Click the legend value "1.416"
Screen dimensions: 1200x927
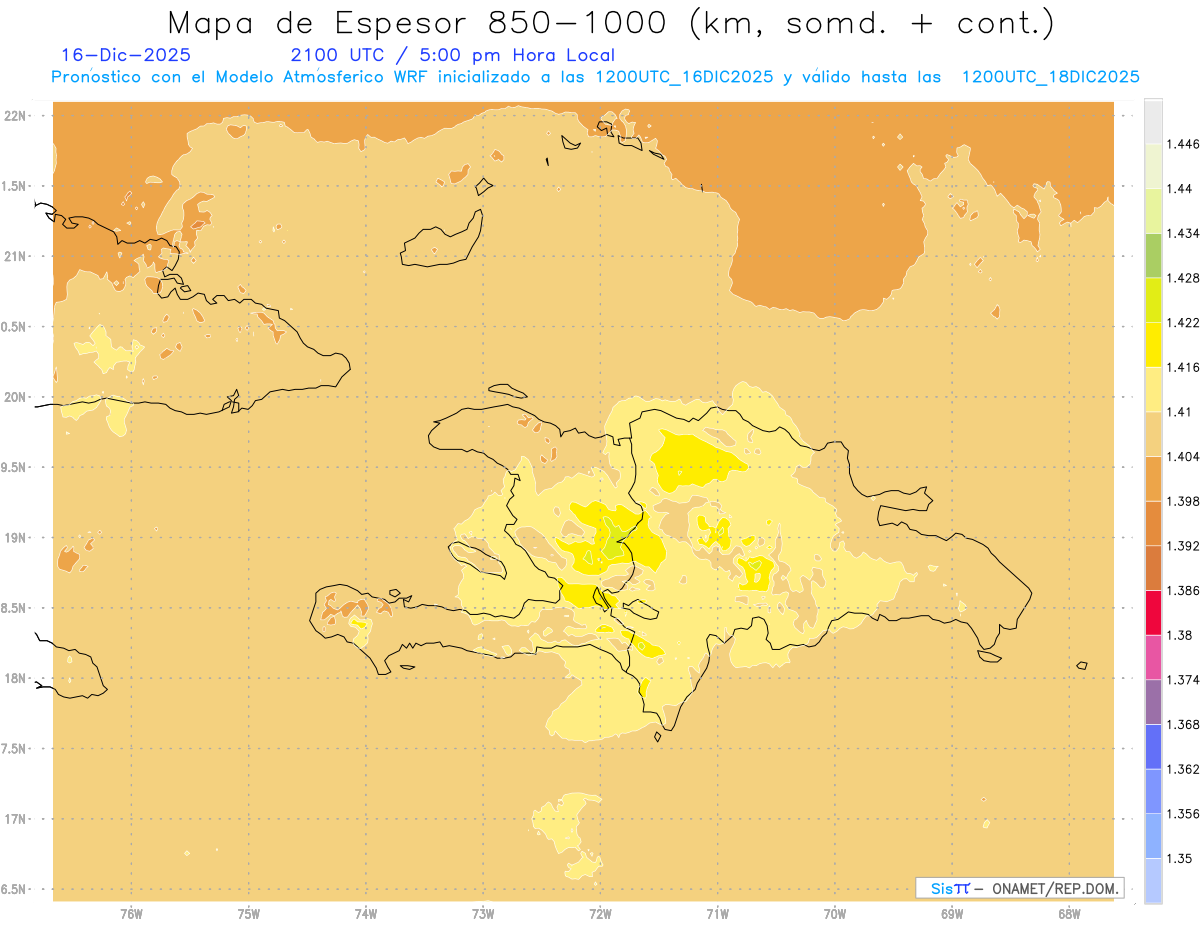pos(1183,367)
